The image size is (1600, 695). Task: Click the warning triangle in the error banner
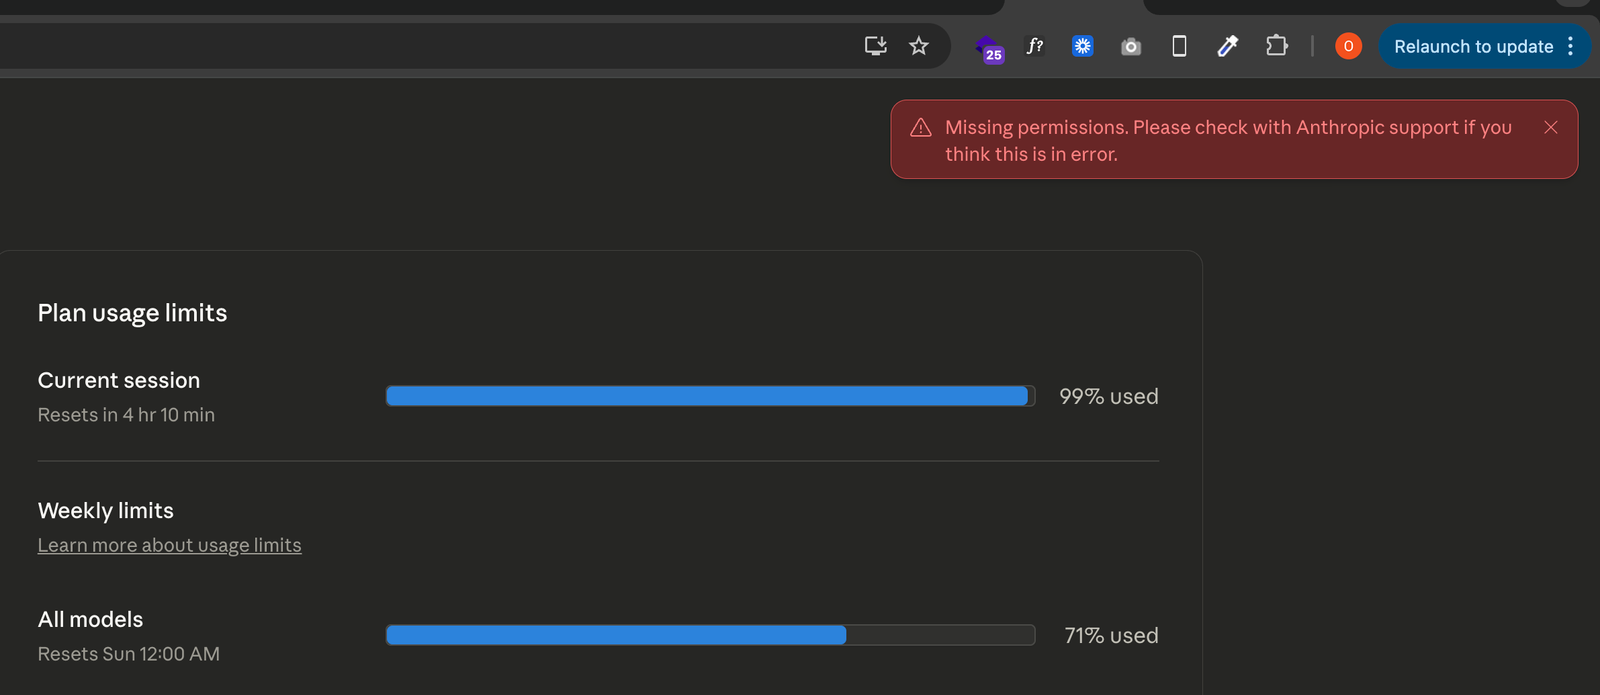coord(921,128)
